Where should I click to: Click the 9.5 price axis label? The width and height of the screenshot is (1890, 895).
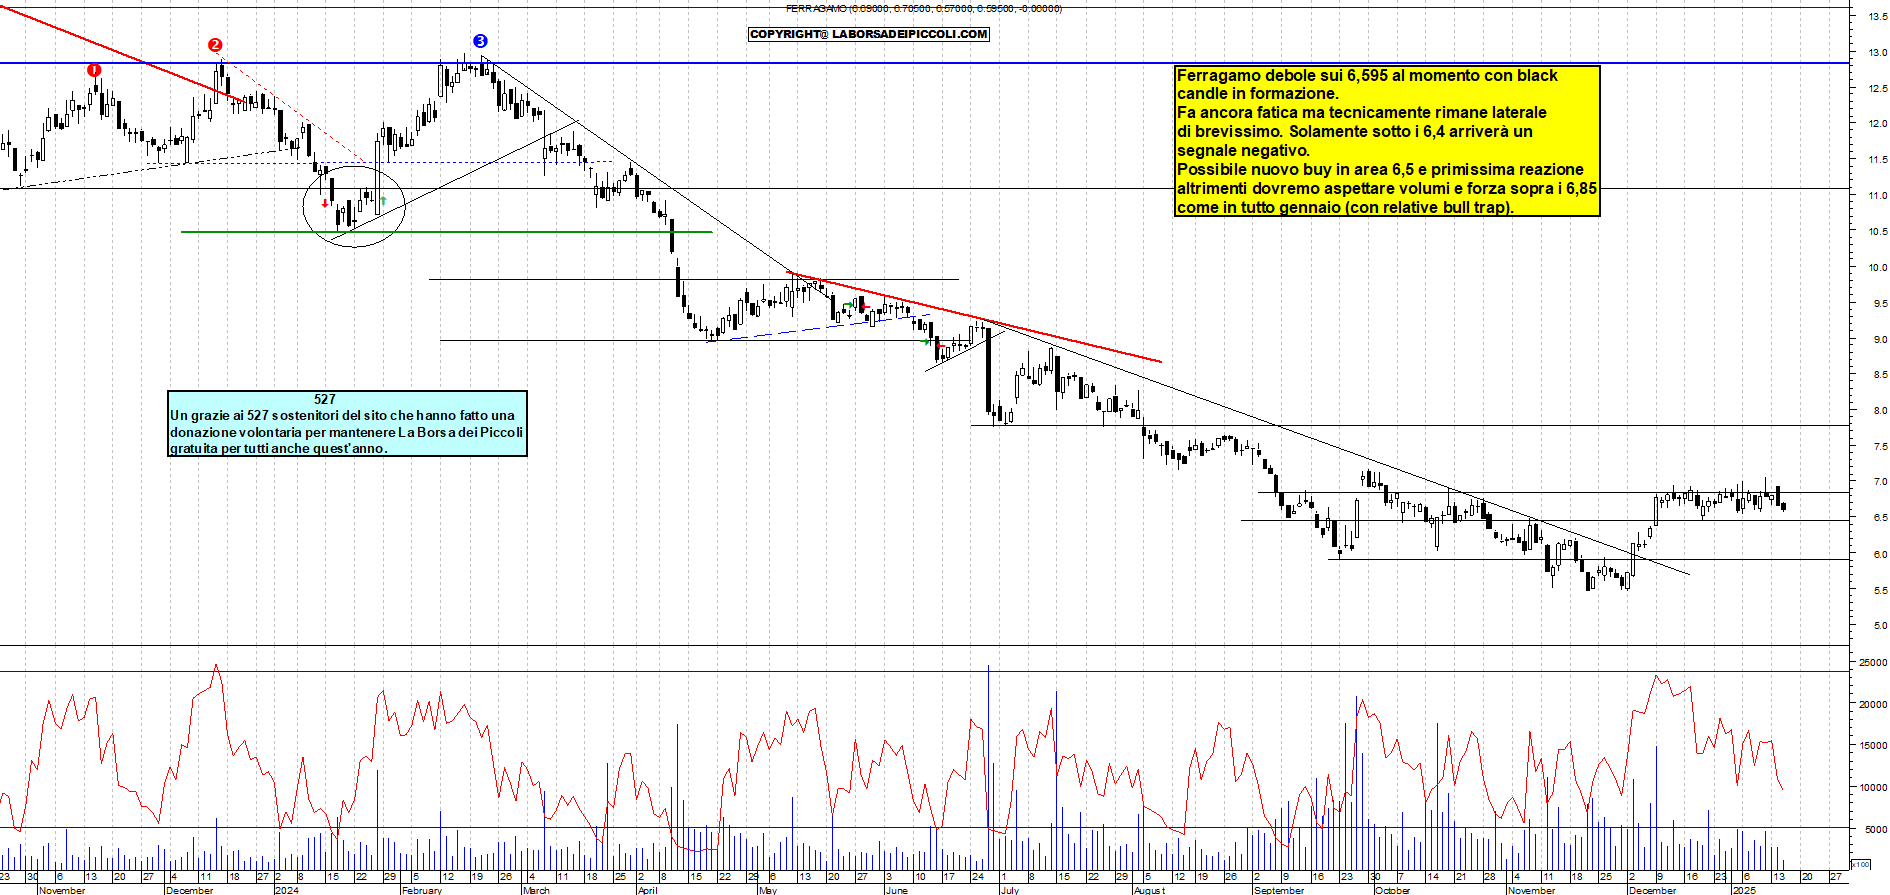tap(1880, 303)
